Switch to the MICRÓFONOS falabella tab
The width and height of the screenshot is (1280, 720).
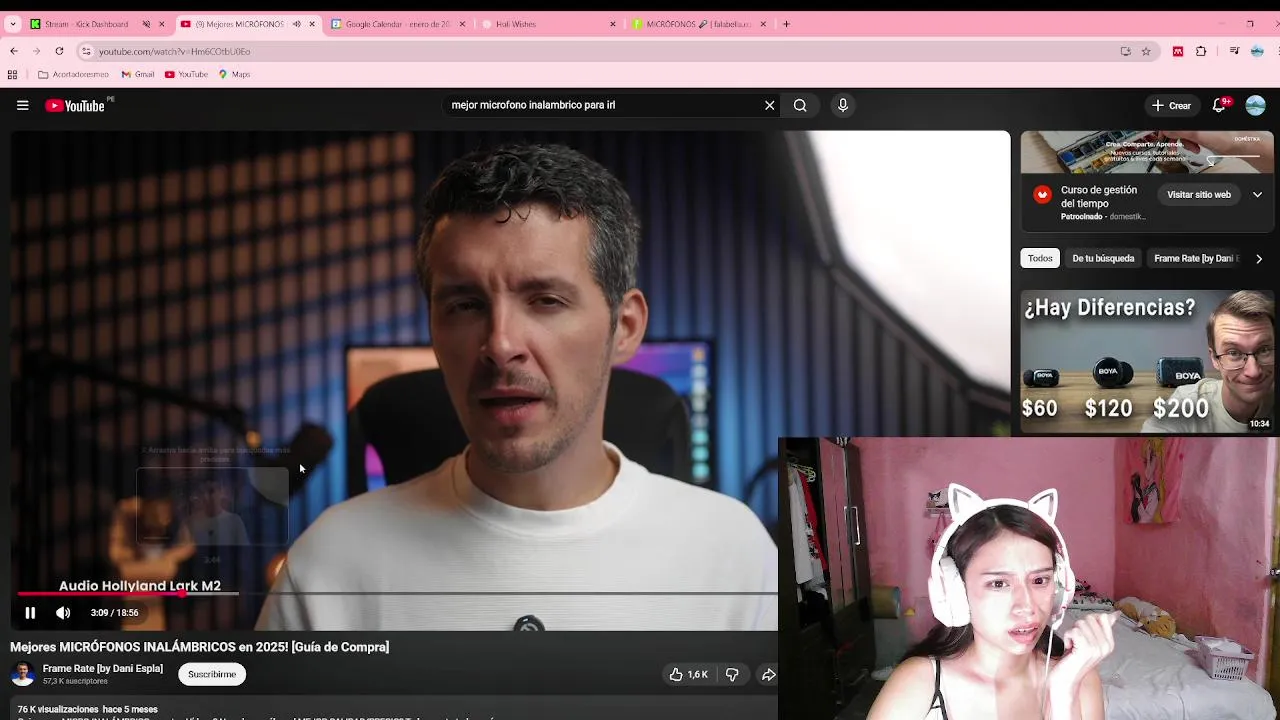pyautogui.click(x=698, y=24)
